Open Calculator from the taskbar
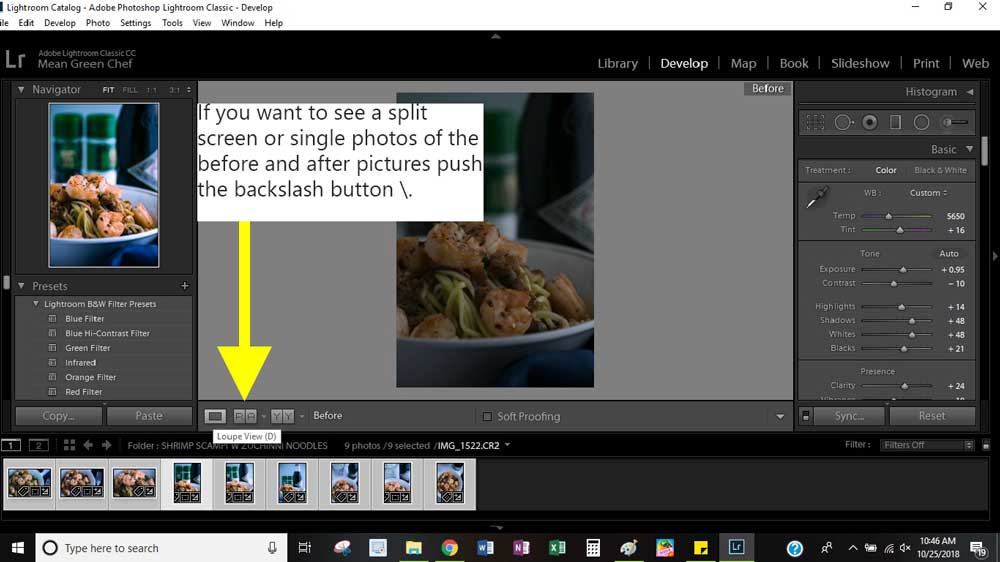 click(592, 548)
